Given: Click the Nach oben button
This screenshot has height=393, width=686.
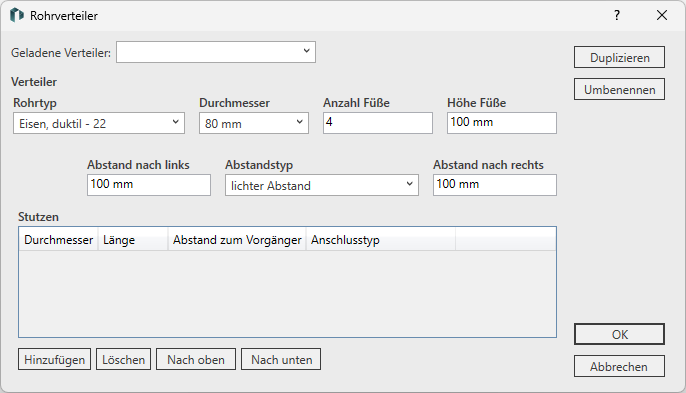Looking at the screenshot, I should pyautogui.click(x=196, y=359).
